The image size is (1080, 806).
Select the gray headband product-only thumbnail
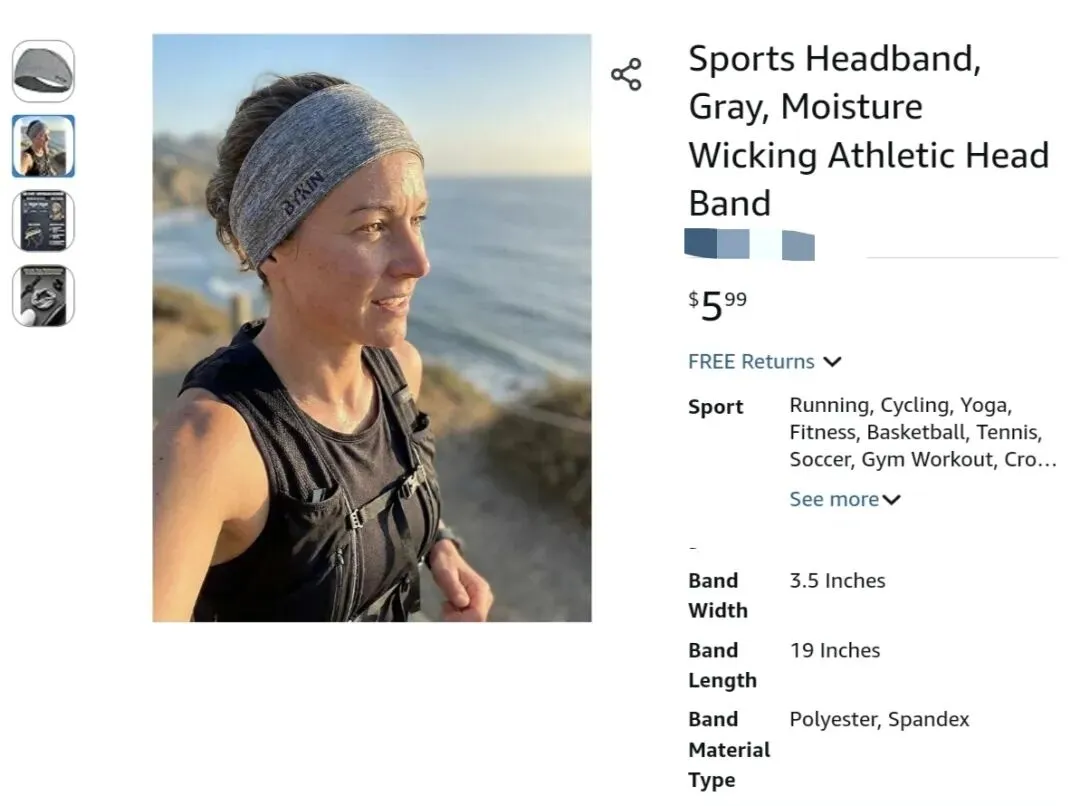point(43,71)
